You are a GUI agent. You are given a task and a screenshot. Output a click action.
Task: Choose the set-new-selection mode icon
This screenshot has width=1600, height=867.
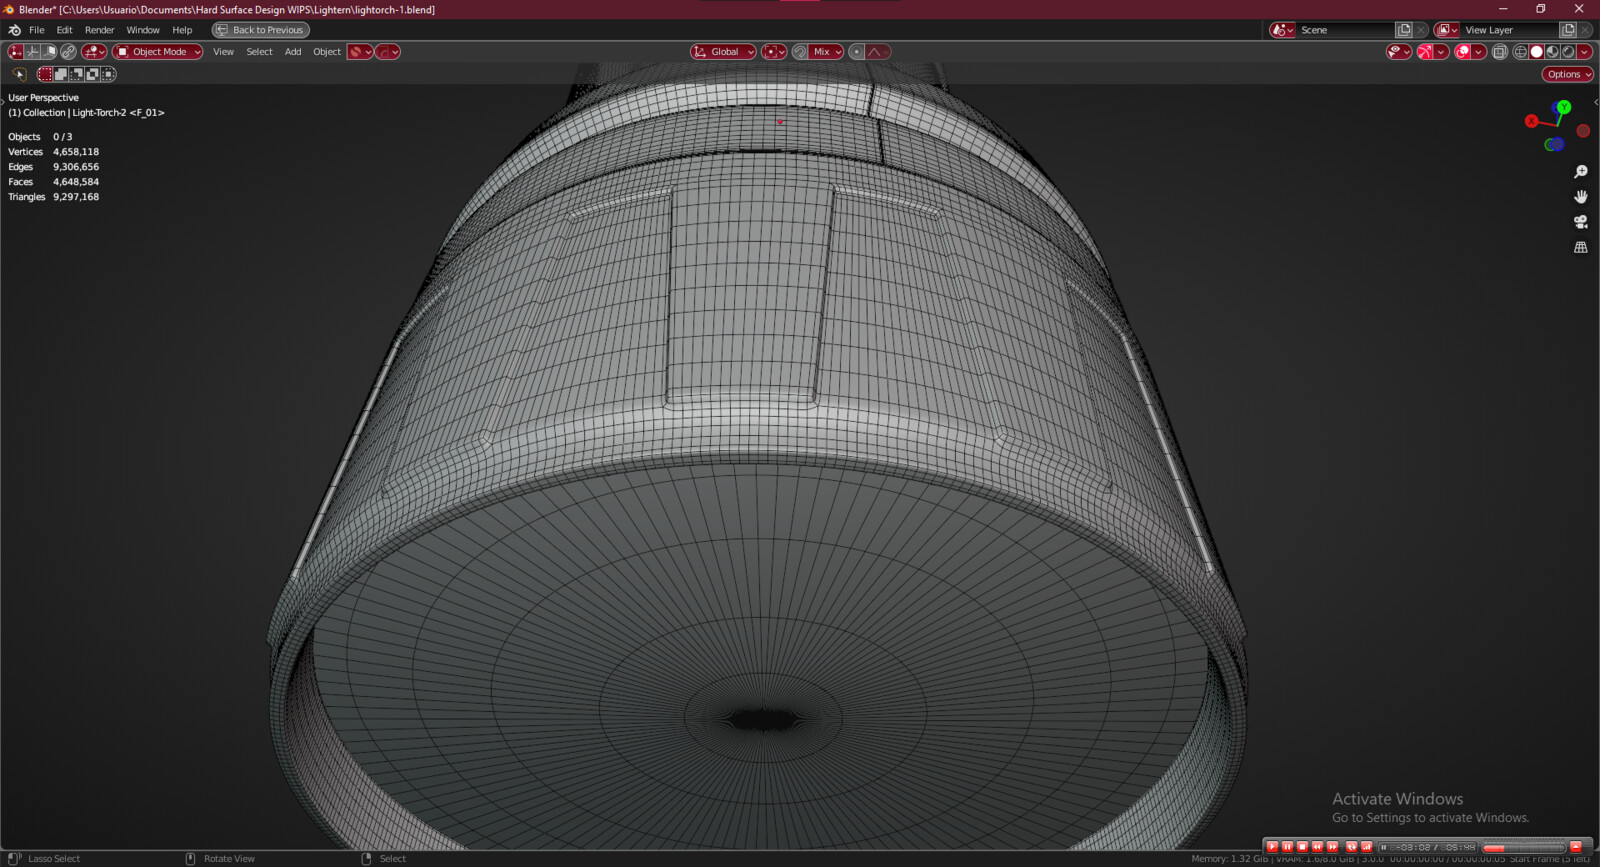pos(45,74)
